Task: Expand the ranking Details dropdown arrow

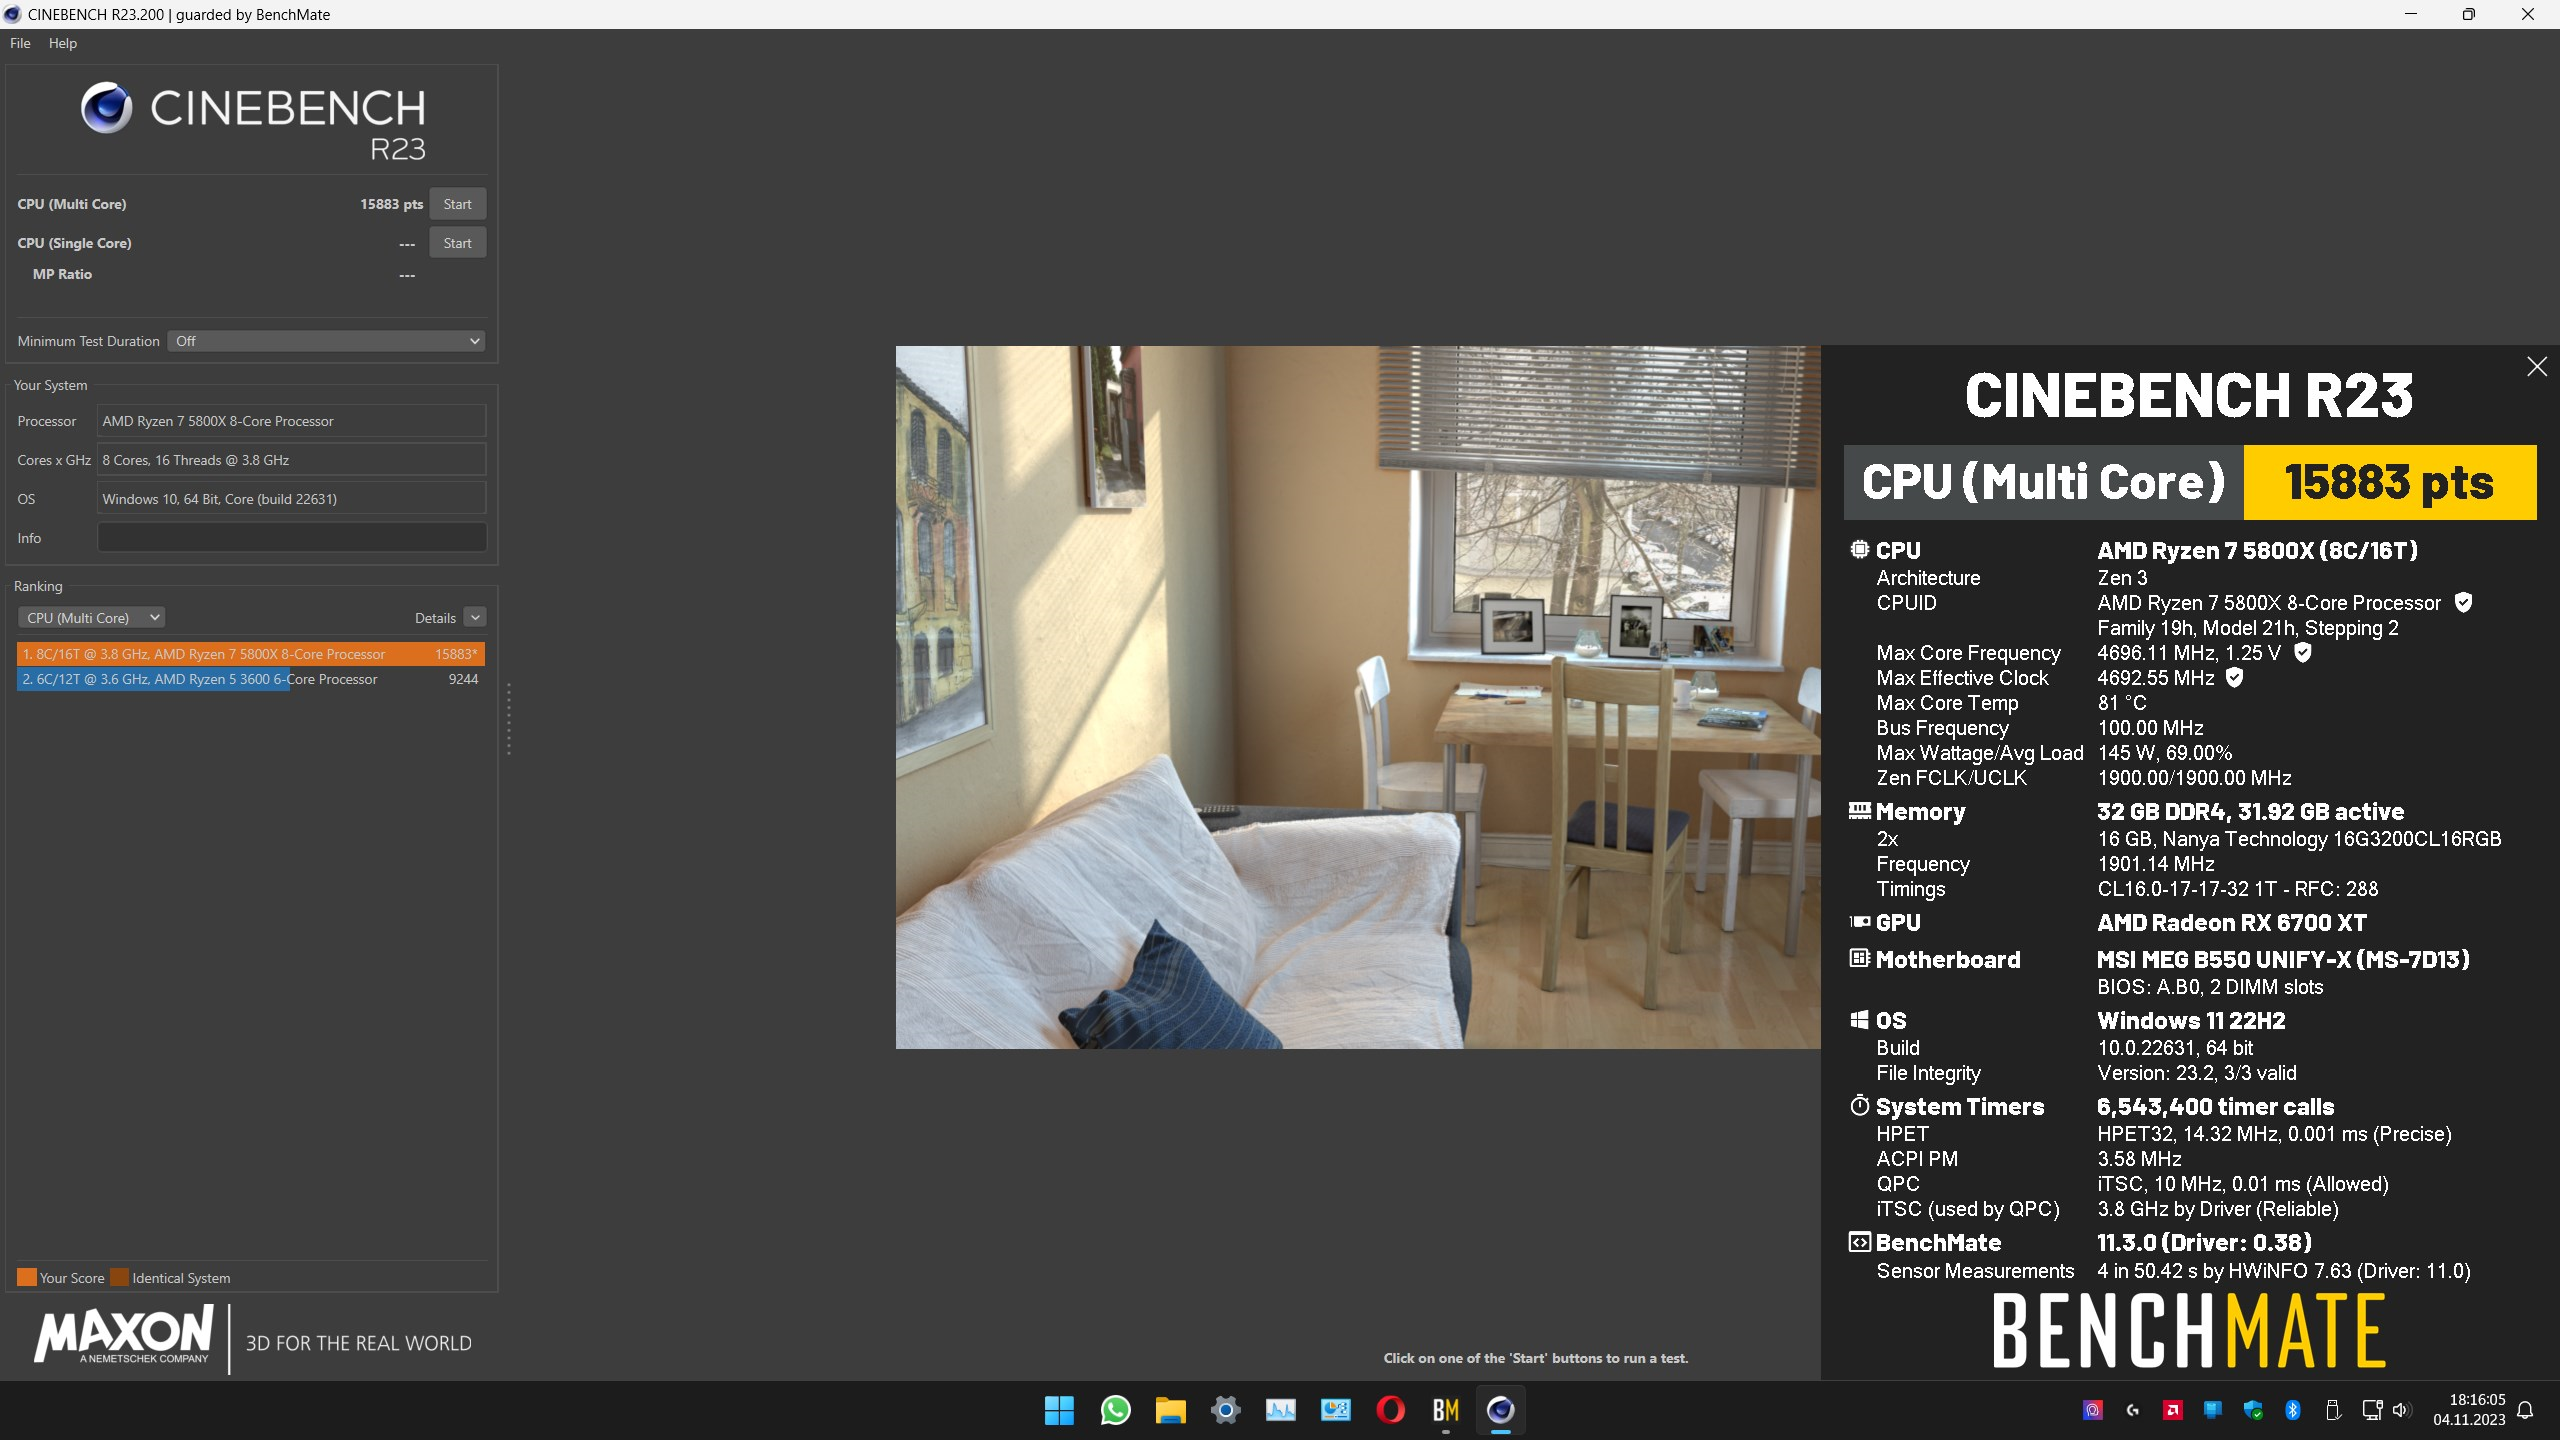Action: click(476, 618)
